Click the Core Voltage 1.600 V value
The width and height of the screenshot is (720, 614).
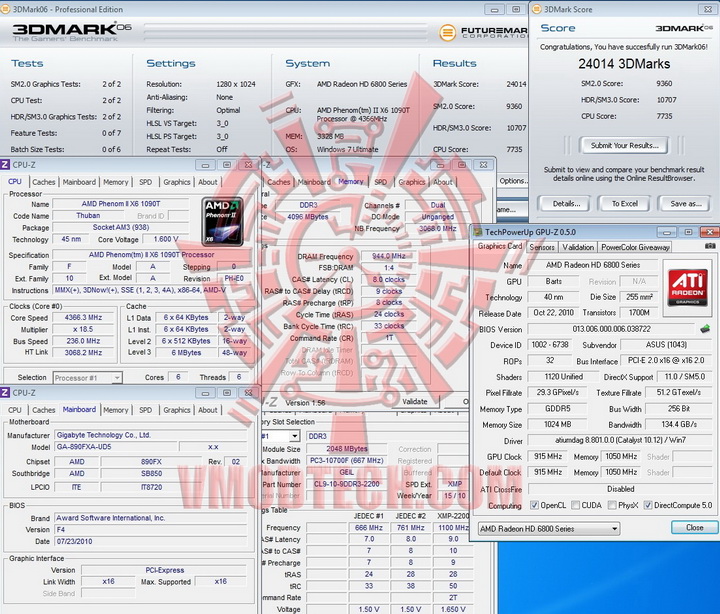point(166,239)
